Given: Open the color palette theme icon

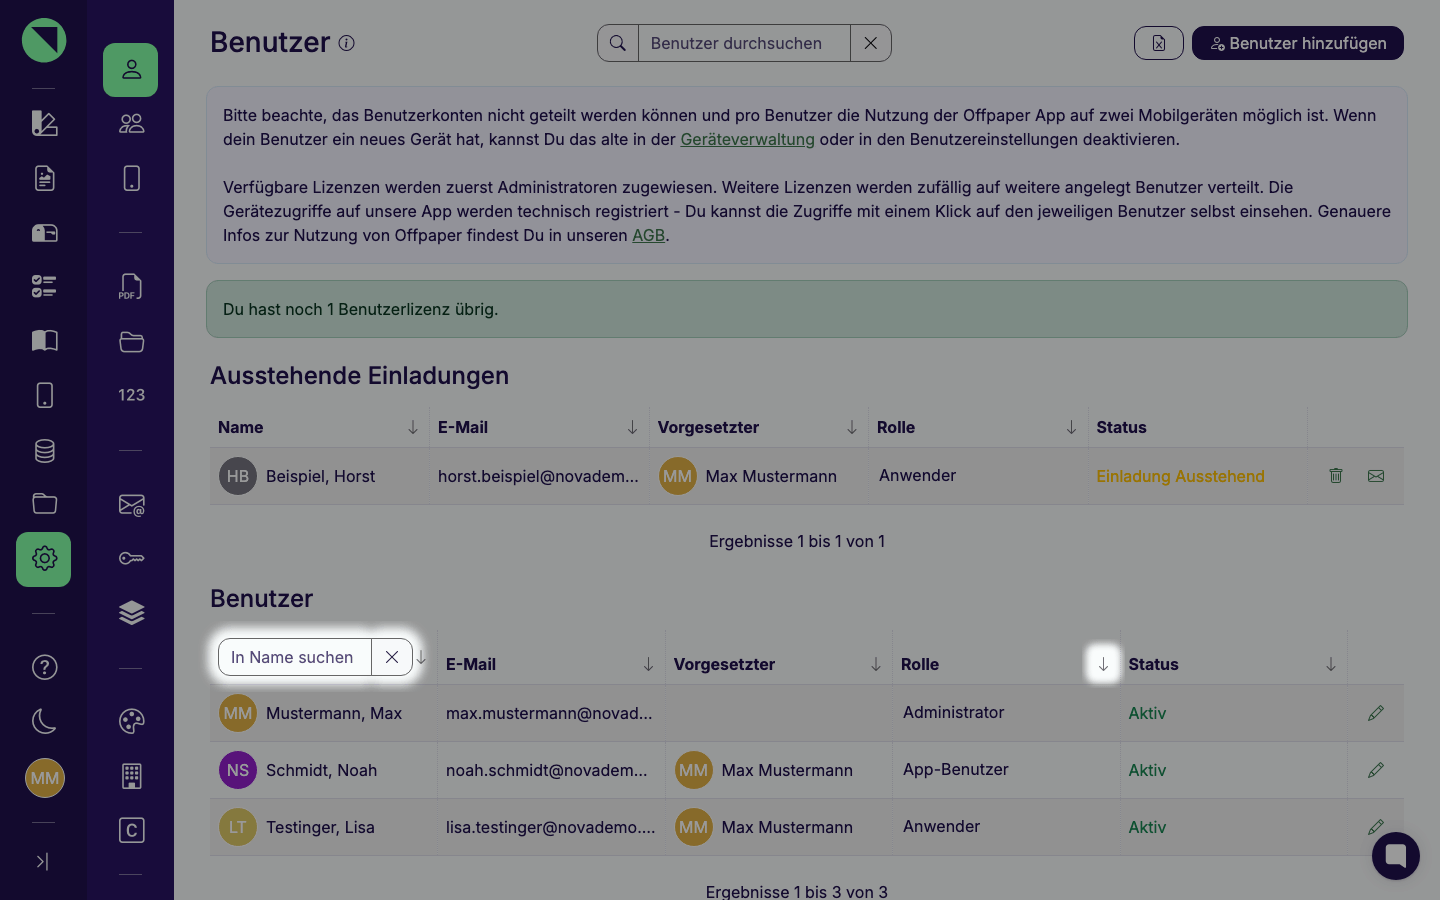Looking at the screenshot, I should tap(131, 721).
